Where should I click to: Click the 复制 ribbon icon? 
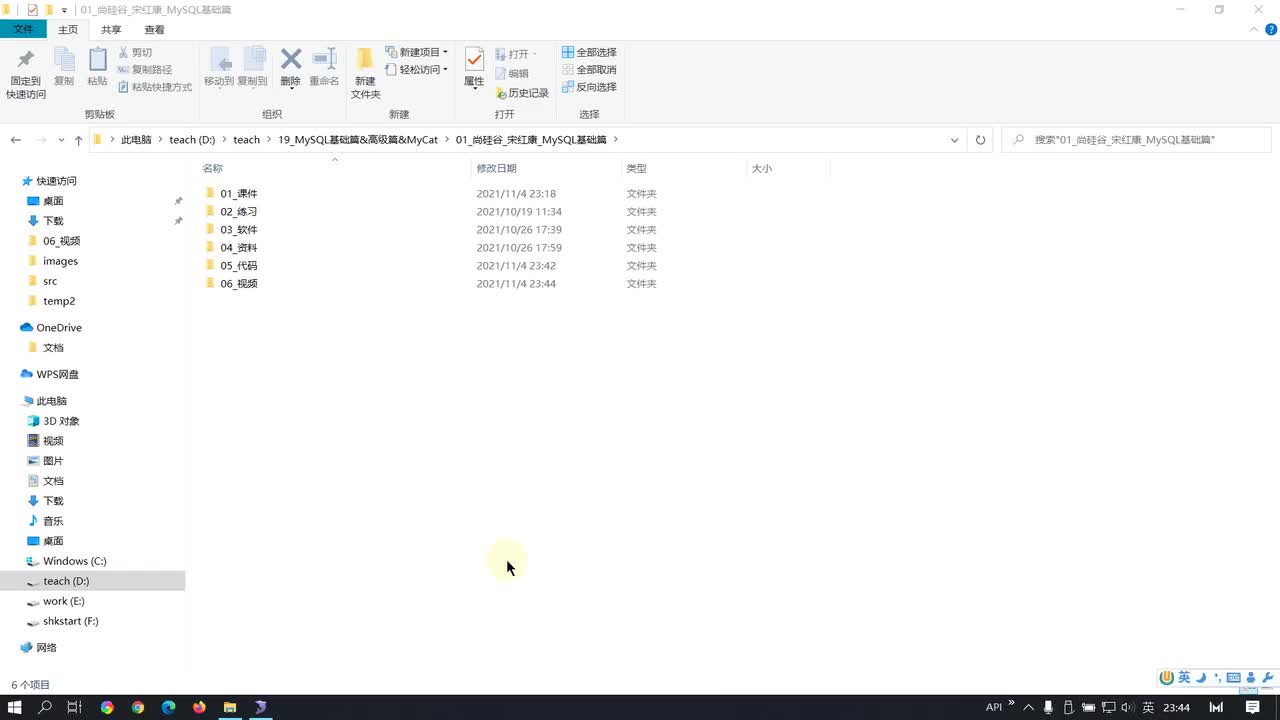coord(64,60)
